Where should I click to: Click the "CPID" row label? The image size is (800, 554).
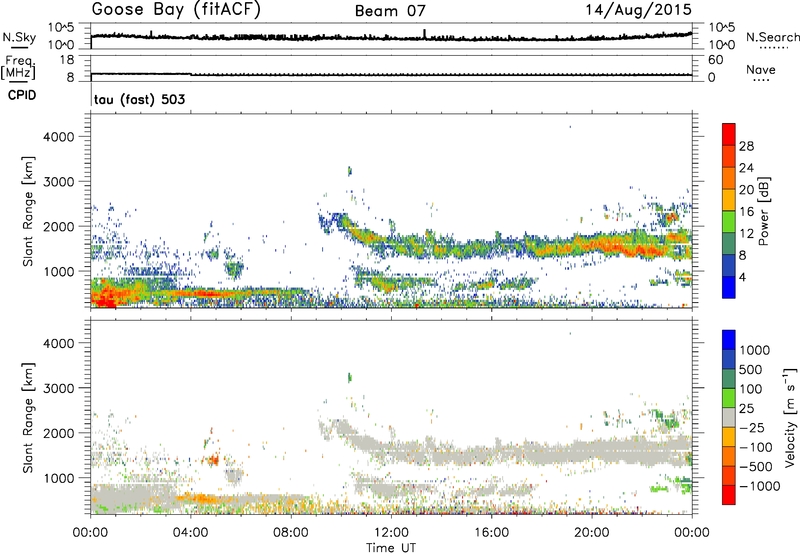pos(22,95)
